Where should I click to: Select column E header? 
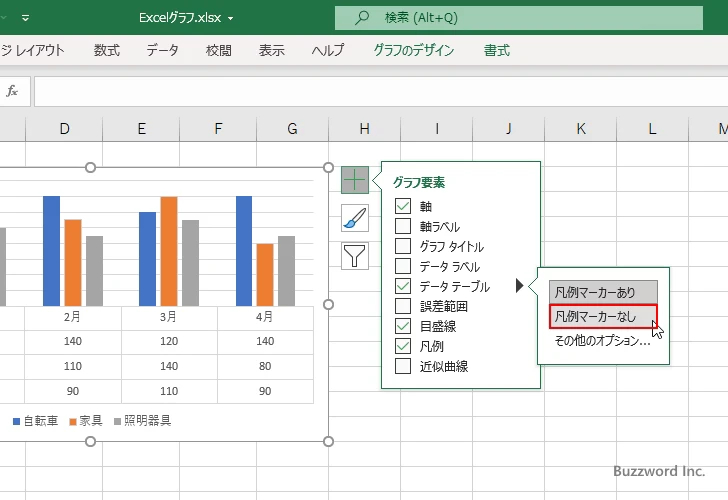[x=141, y=129]
